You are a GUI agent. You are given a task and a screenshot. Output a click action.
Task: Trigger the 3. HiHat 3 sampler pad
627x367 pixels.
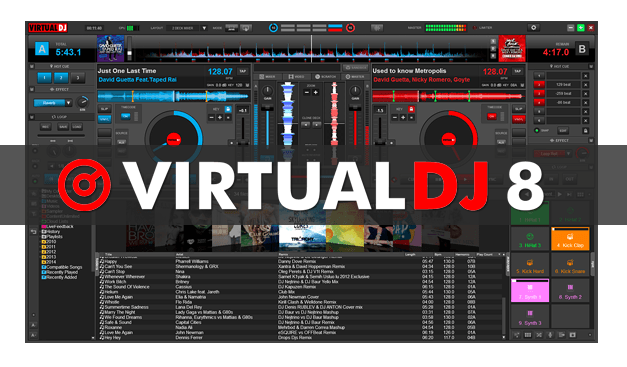(x=530, y=239)
